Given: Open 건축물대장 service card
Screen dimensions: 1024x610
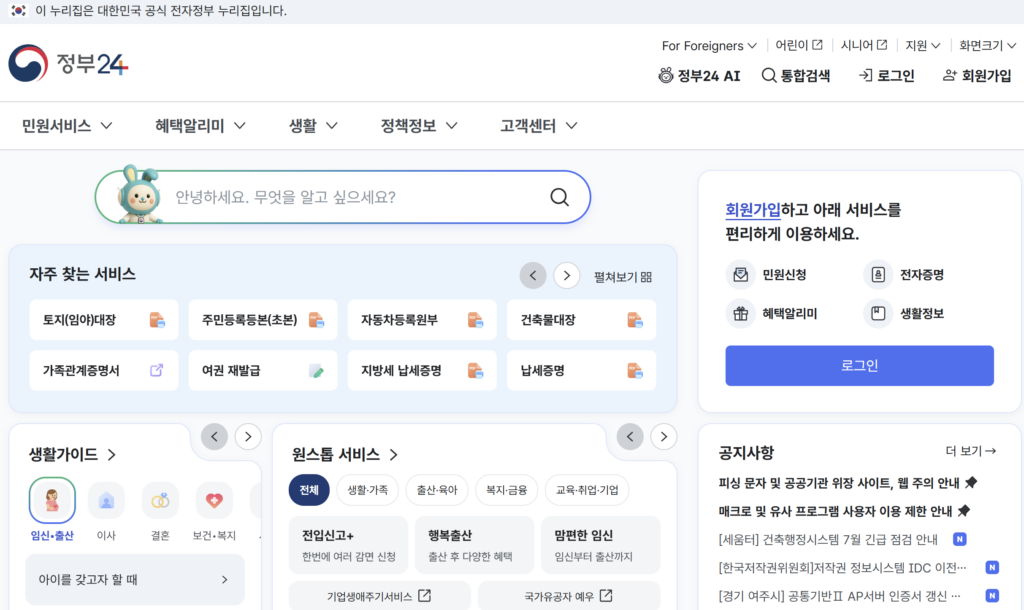Looking at the screenshot, I should (x=581, y=320).
